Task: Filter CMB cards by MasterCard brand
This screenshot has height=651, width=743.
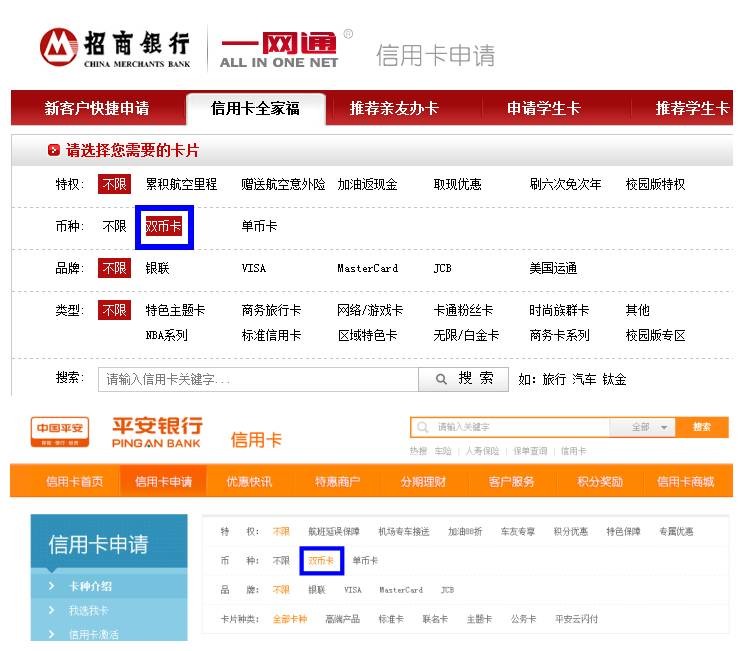Action: click(x=367, y=269)
